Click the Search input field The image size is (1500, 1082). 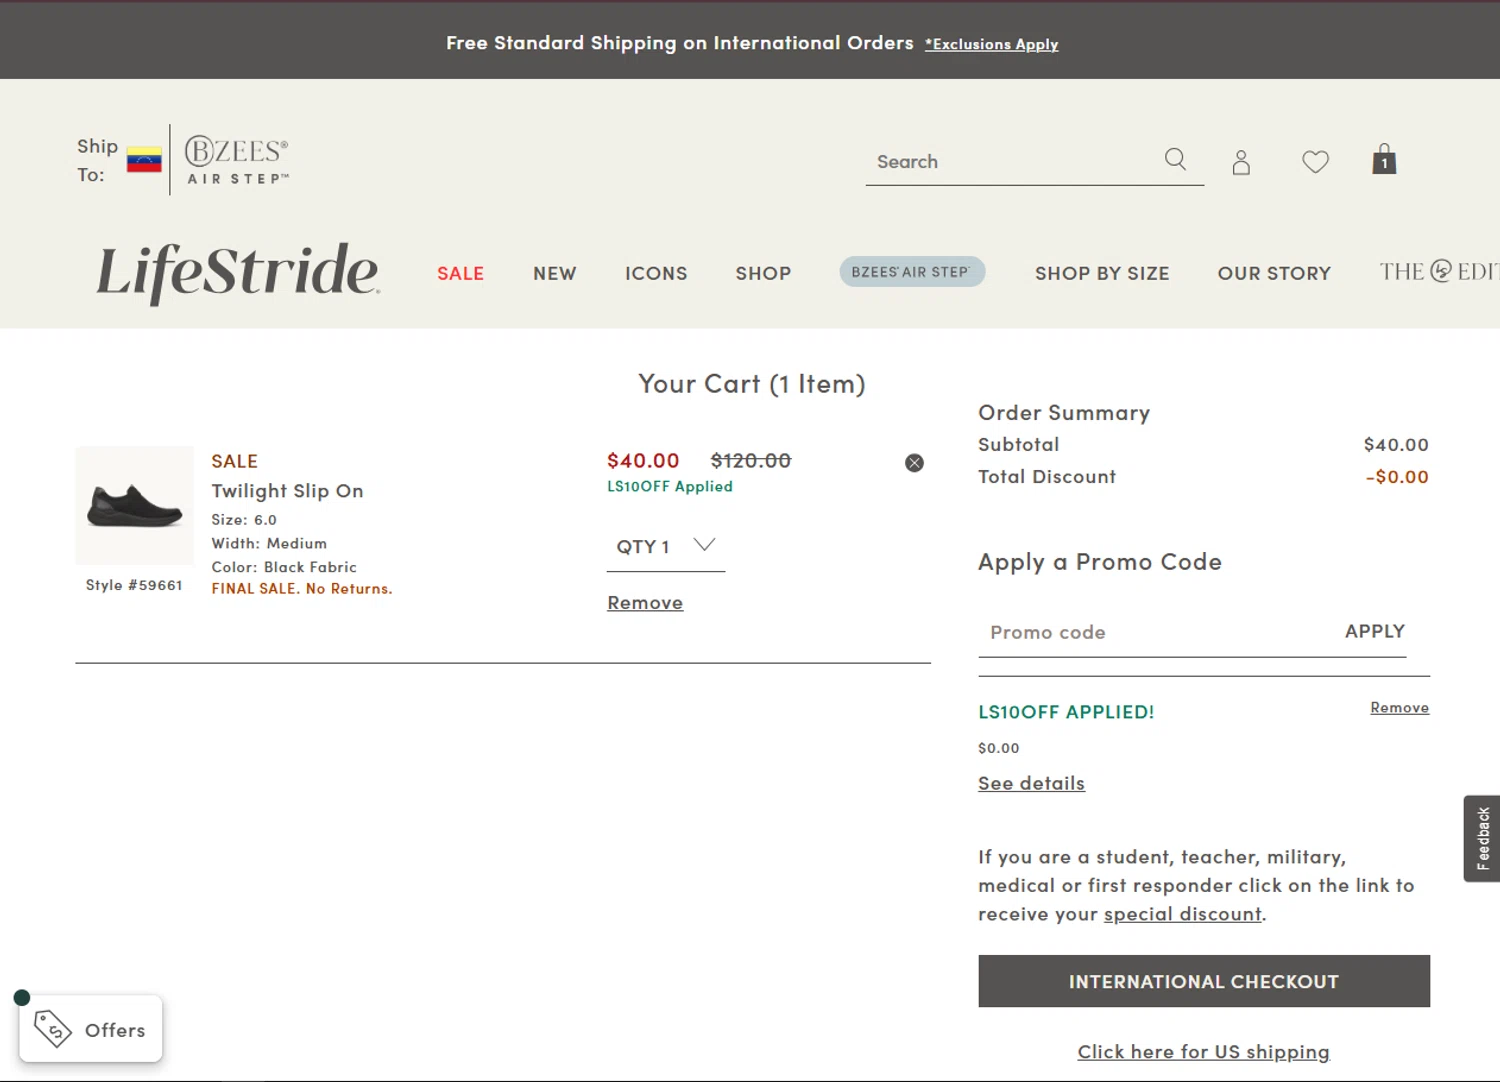[x=1015, y=162]
